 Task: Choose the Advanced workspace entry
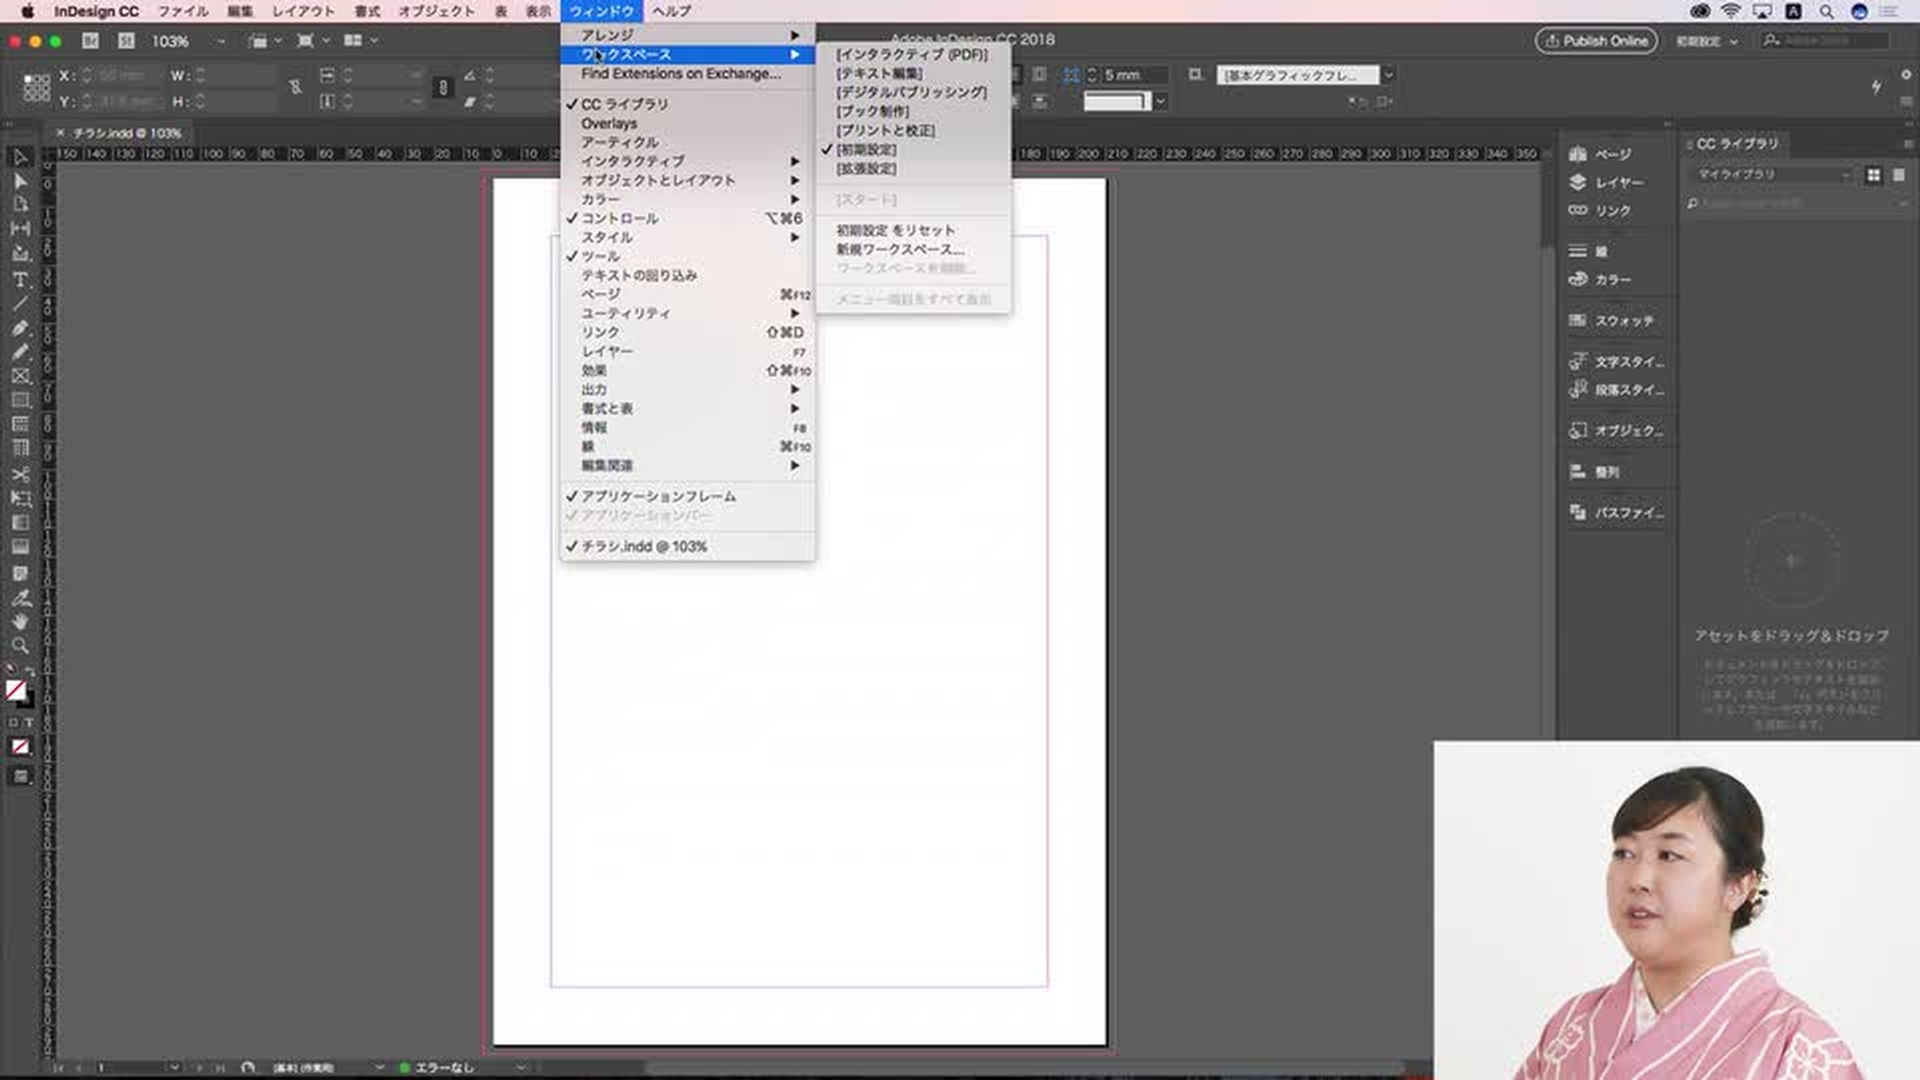tap(866, 168)
